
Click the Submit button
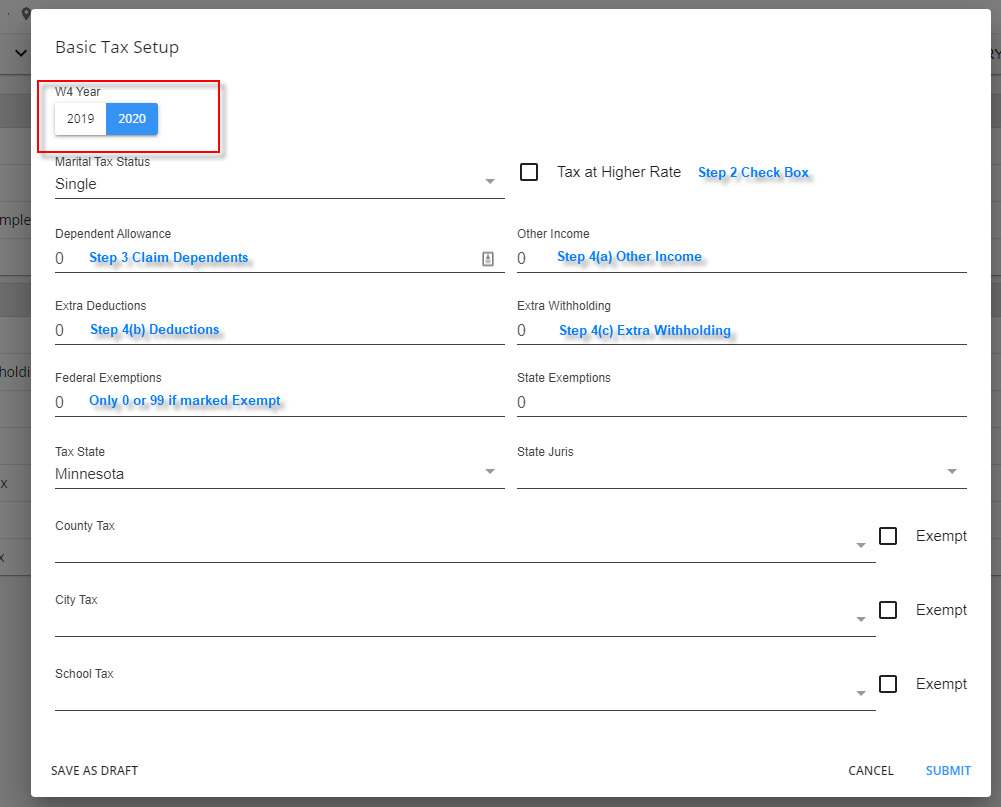tap(948, 771)
